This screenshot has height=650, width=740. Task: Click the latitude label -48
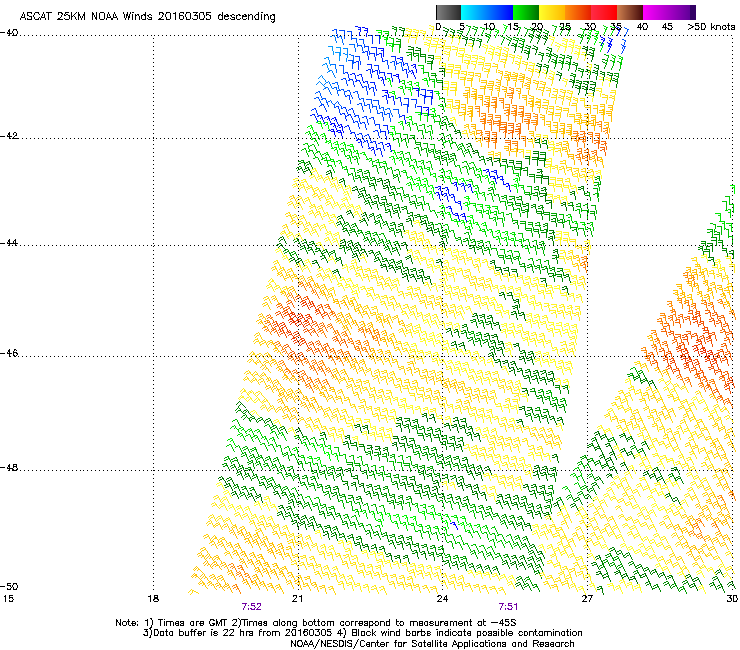pos(9,467)
